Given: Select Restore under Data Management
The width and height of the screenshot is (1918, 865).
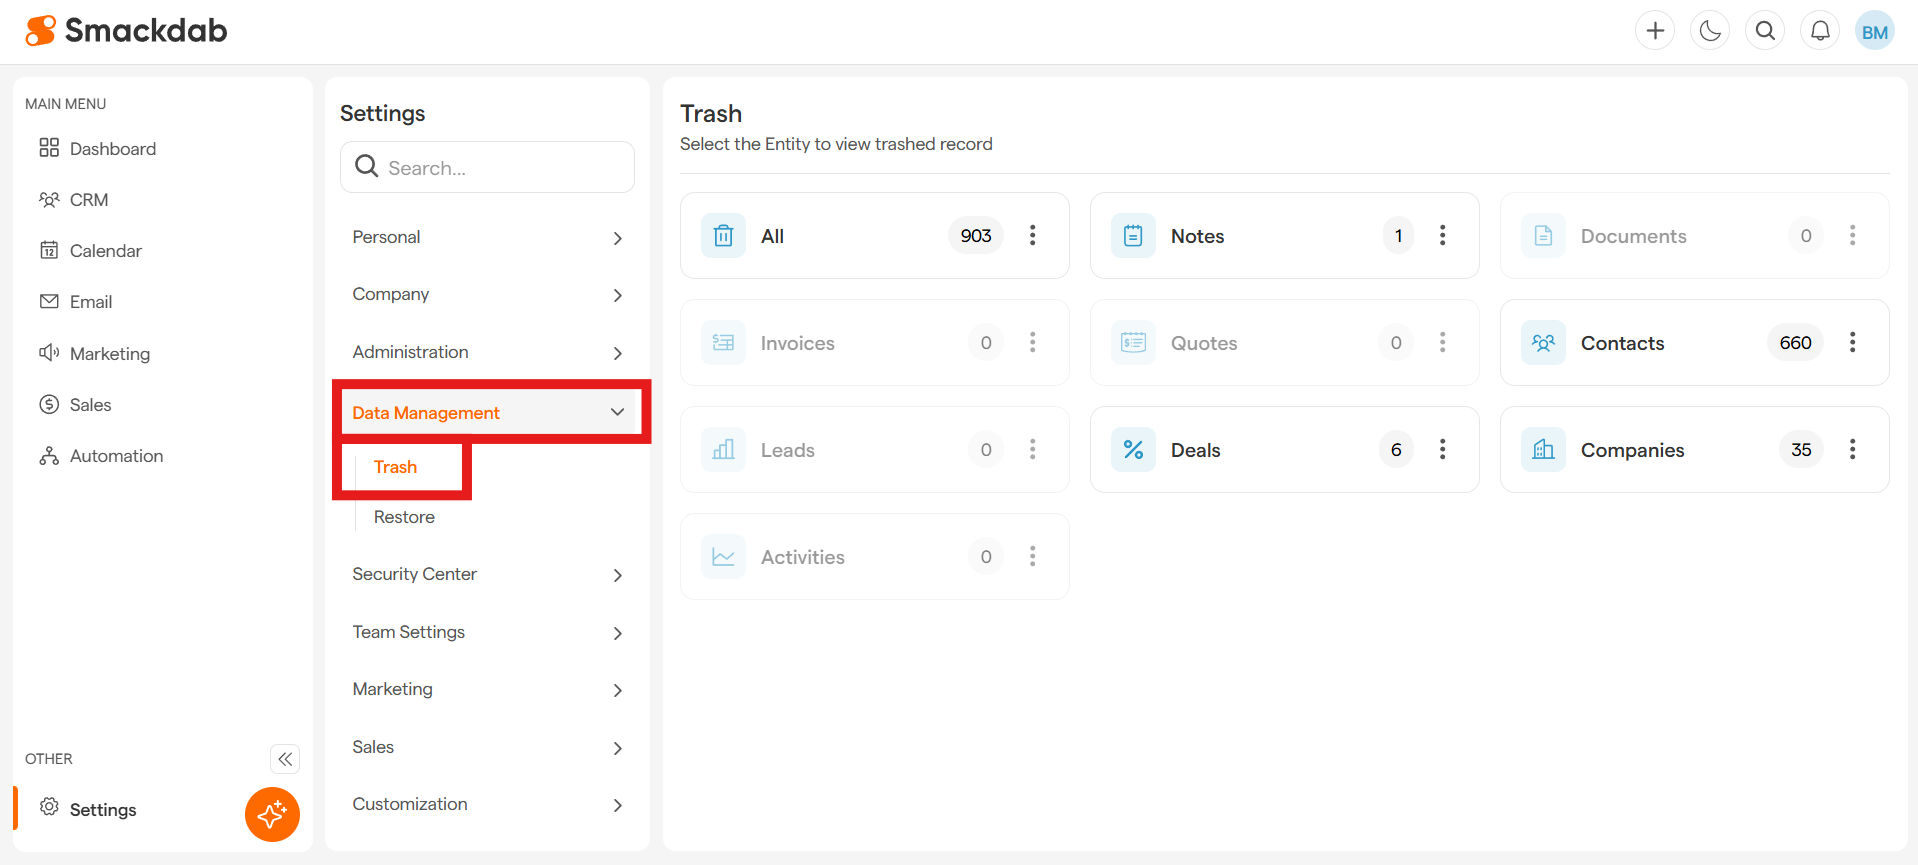Looking at the screenshot, I should 404,517.
